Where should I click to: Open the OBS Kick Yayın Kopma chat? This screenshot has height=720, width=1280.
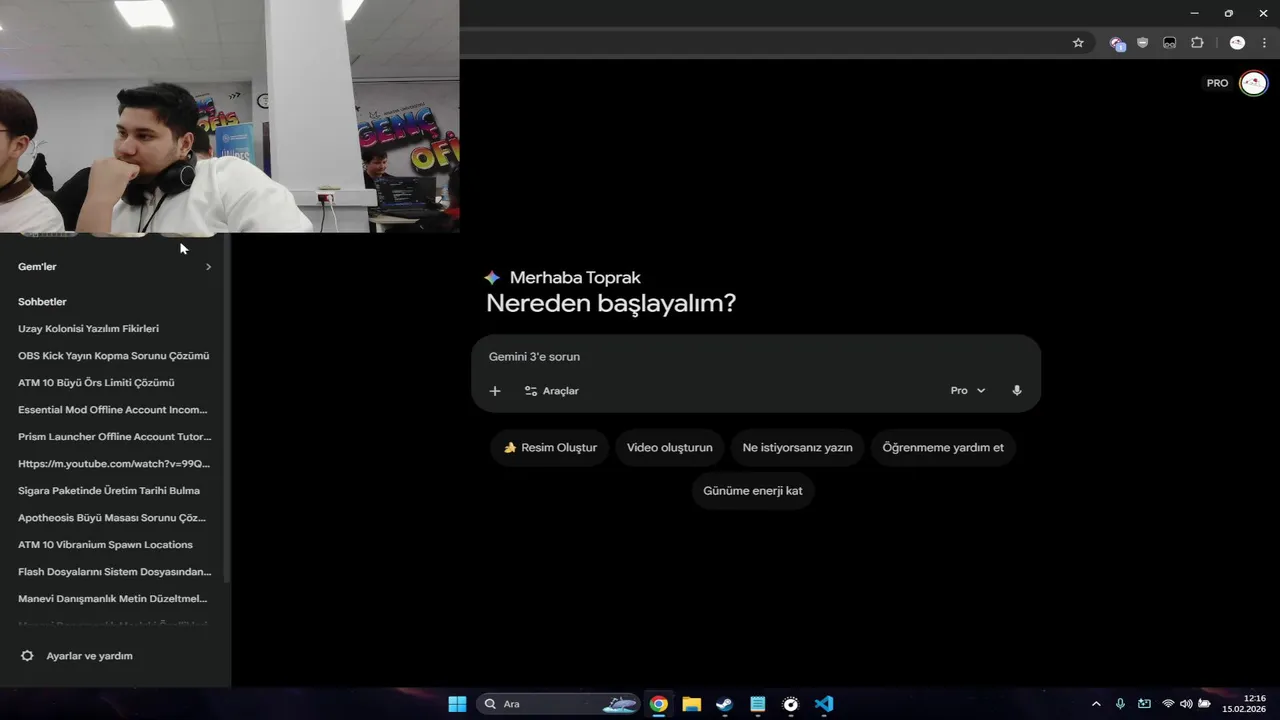tap(115, 356)
